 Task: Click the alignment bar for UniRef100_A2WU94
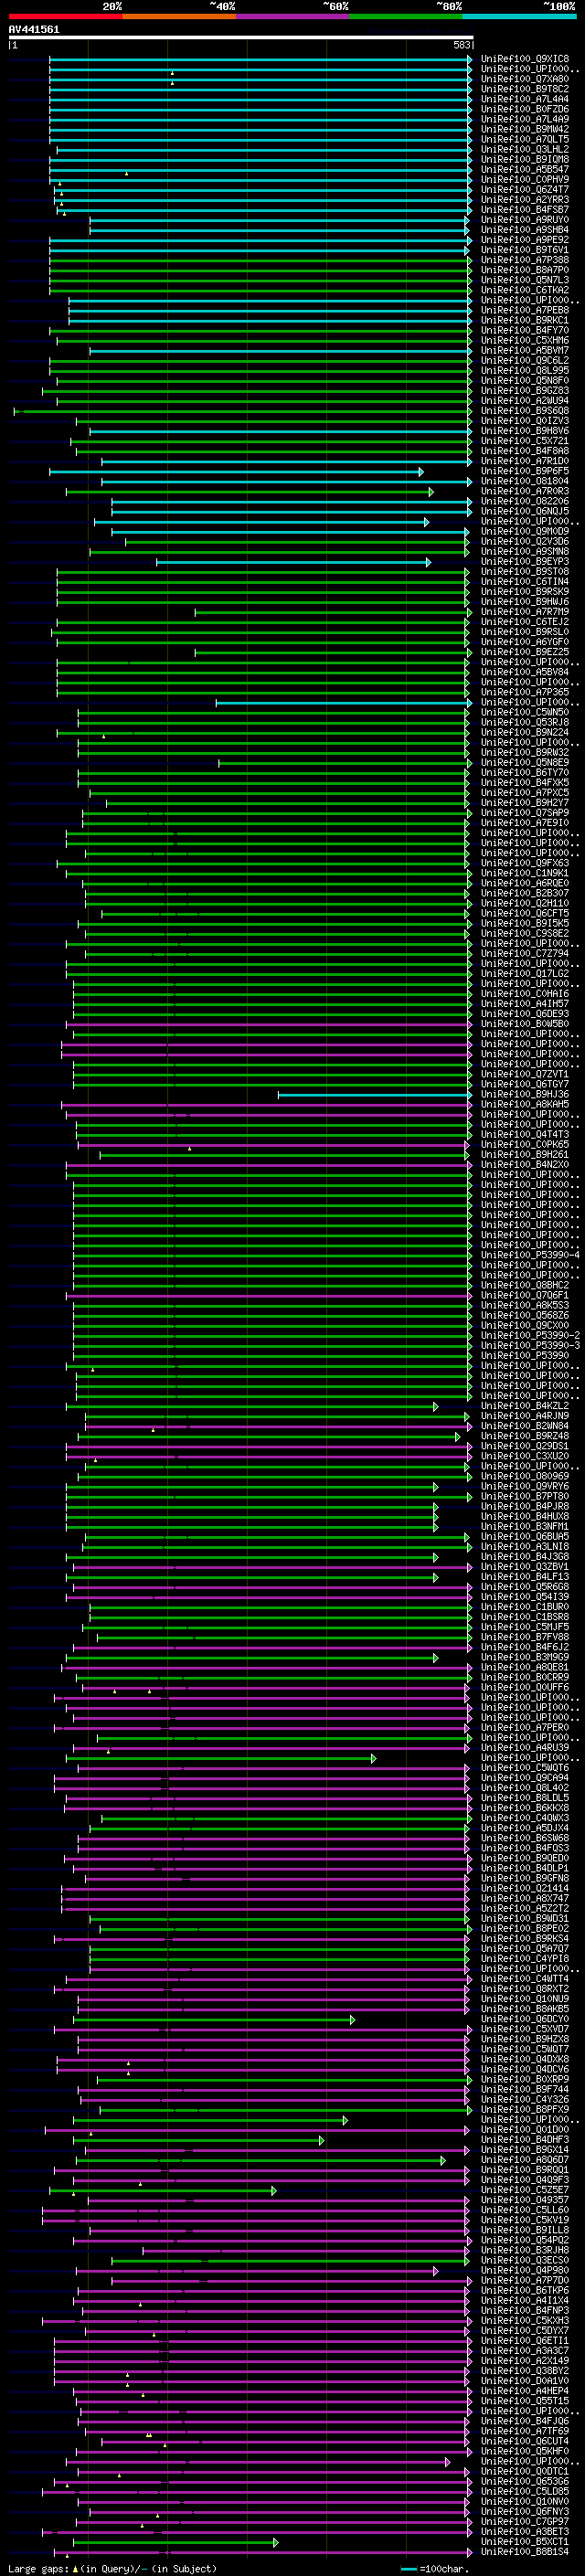point(263,401)
